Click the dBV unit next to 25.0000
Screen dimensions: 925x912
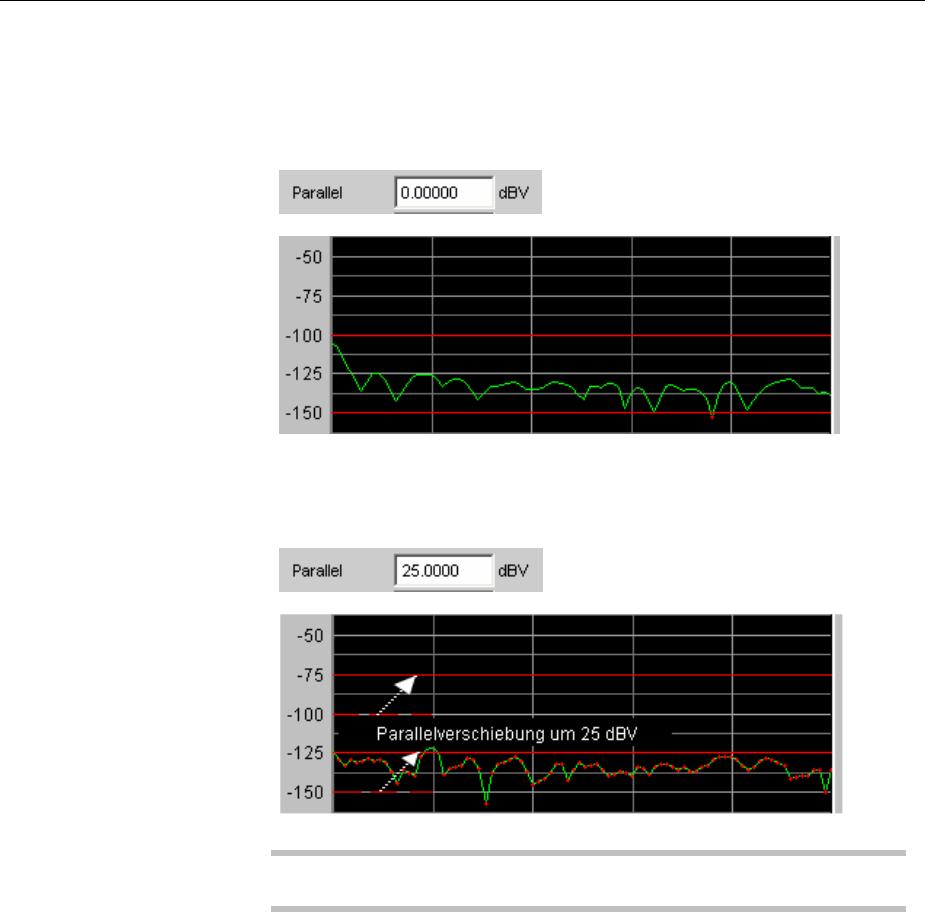tap(513, 570)
